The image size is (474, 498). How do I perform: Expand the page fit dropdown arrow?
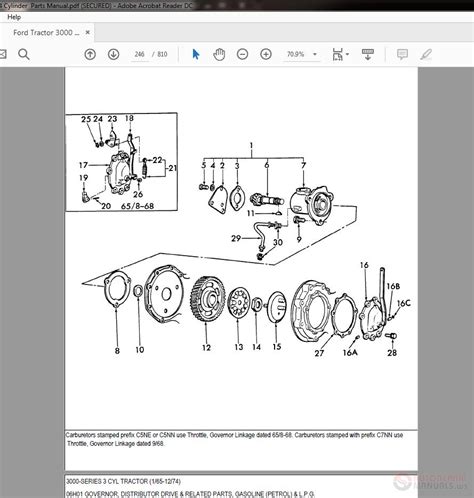pos(347,54)
